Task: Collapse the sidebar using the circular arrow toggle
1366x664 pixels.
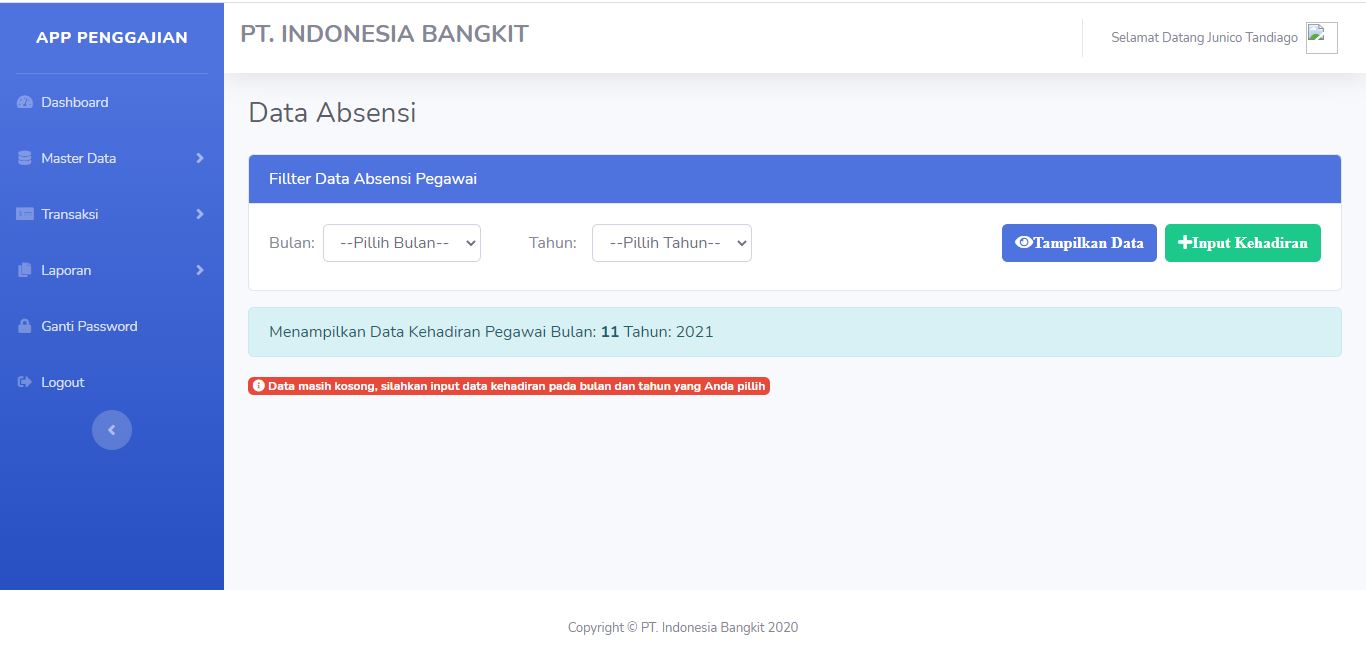Action: pyautogui.click(x=112, y=429)
